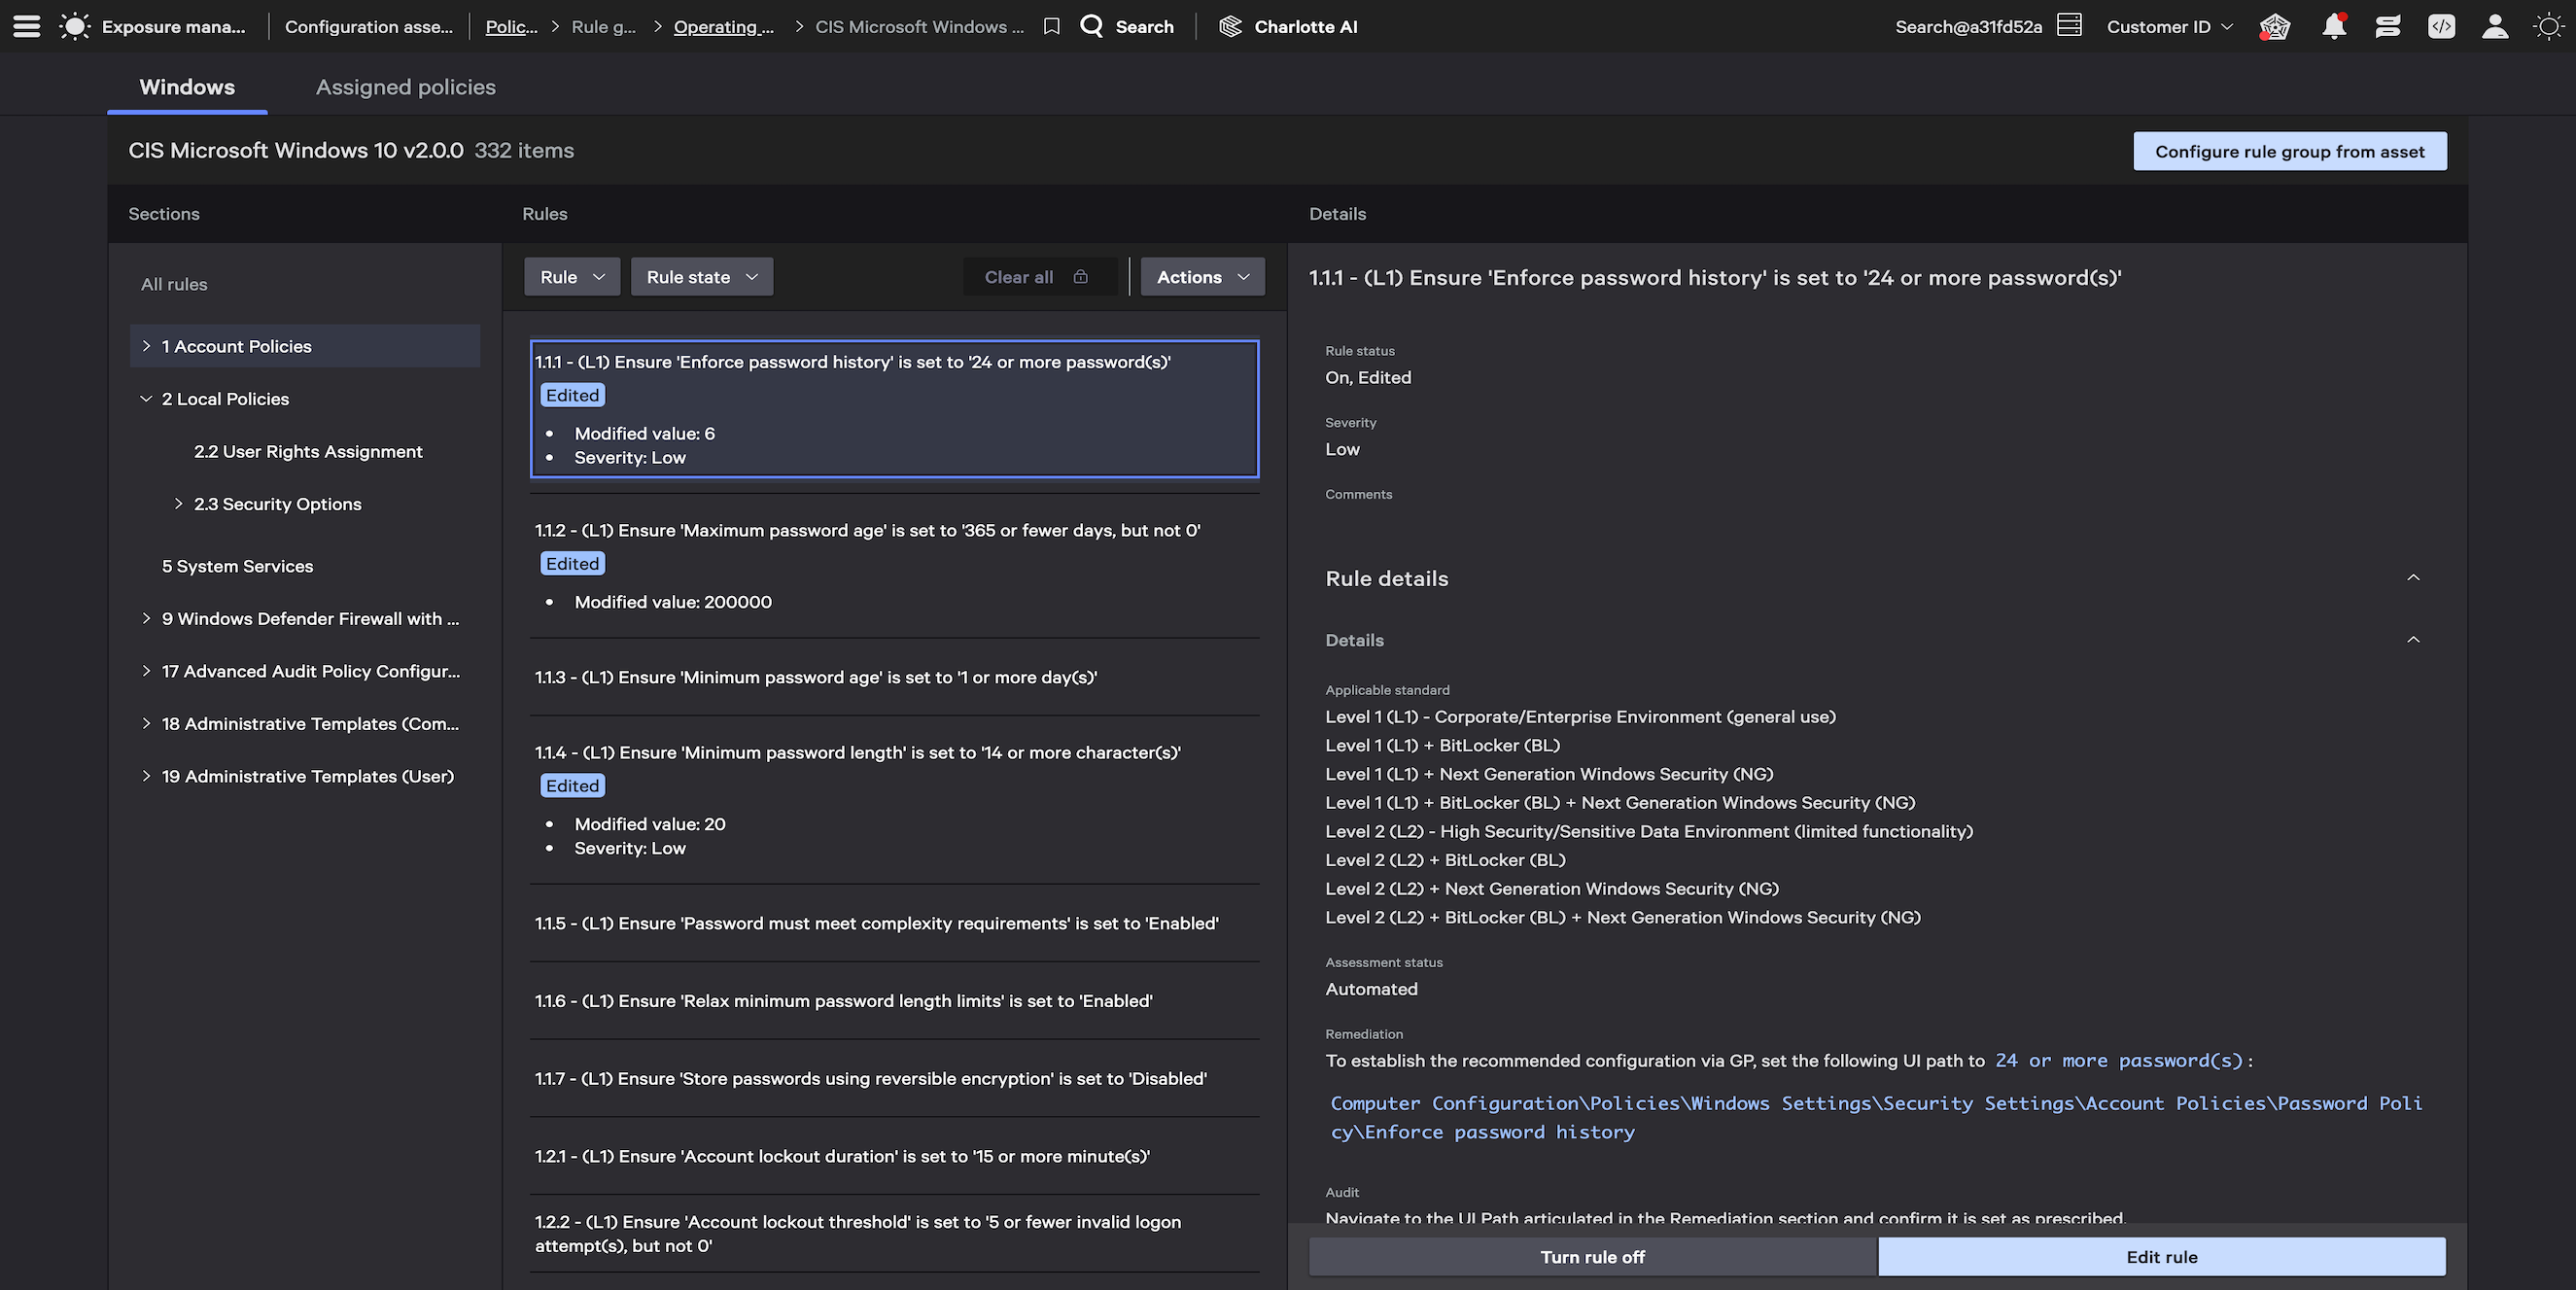This screenshot has width=2576, height=1290.
Task: Click the Enforce password history GP path text
Action: point(1876,1118)
